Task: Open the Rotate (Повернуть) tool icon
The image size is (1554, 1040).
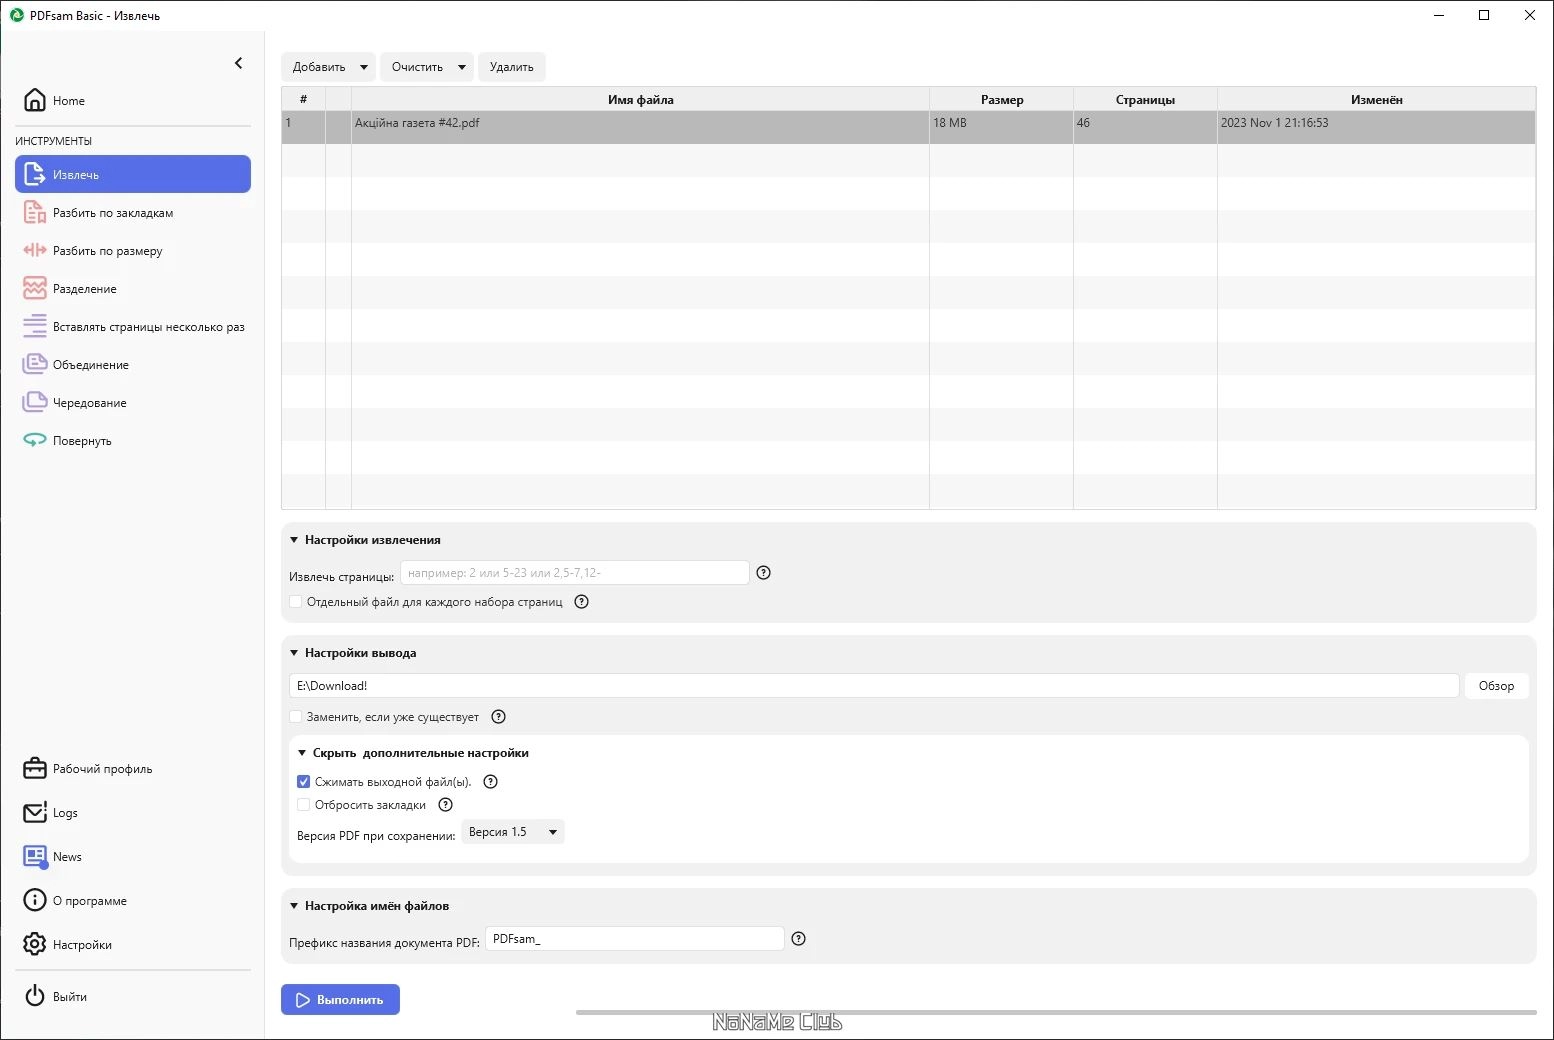Action: (35, 440)
